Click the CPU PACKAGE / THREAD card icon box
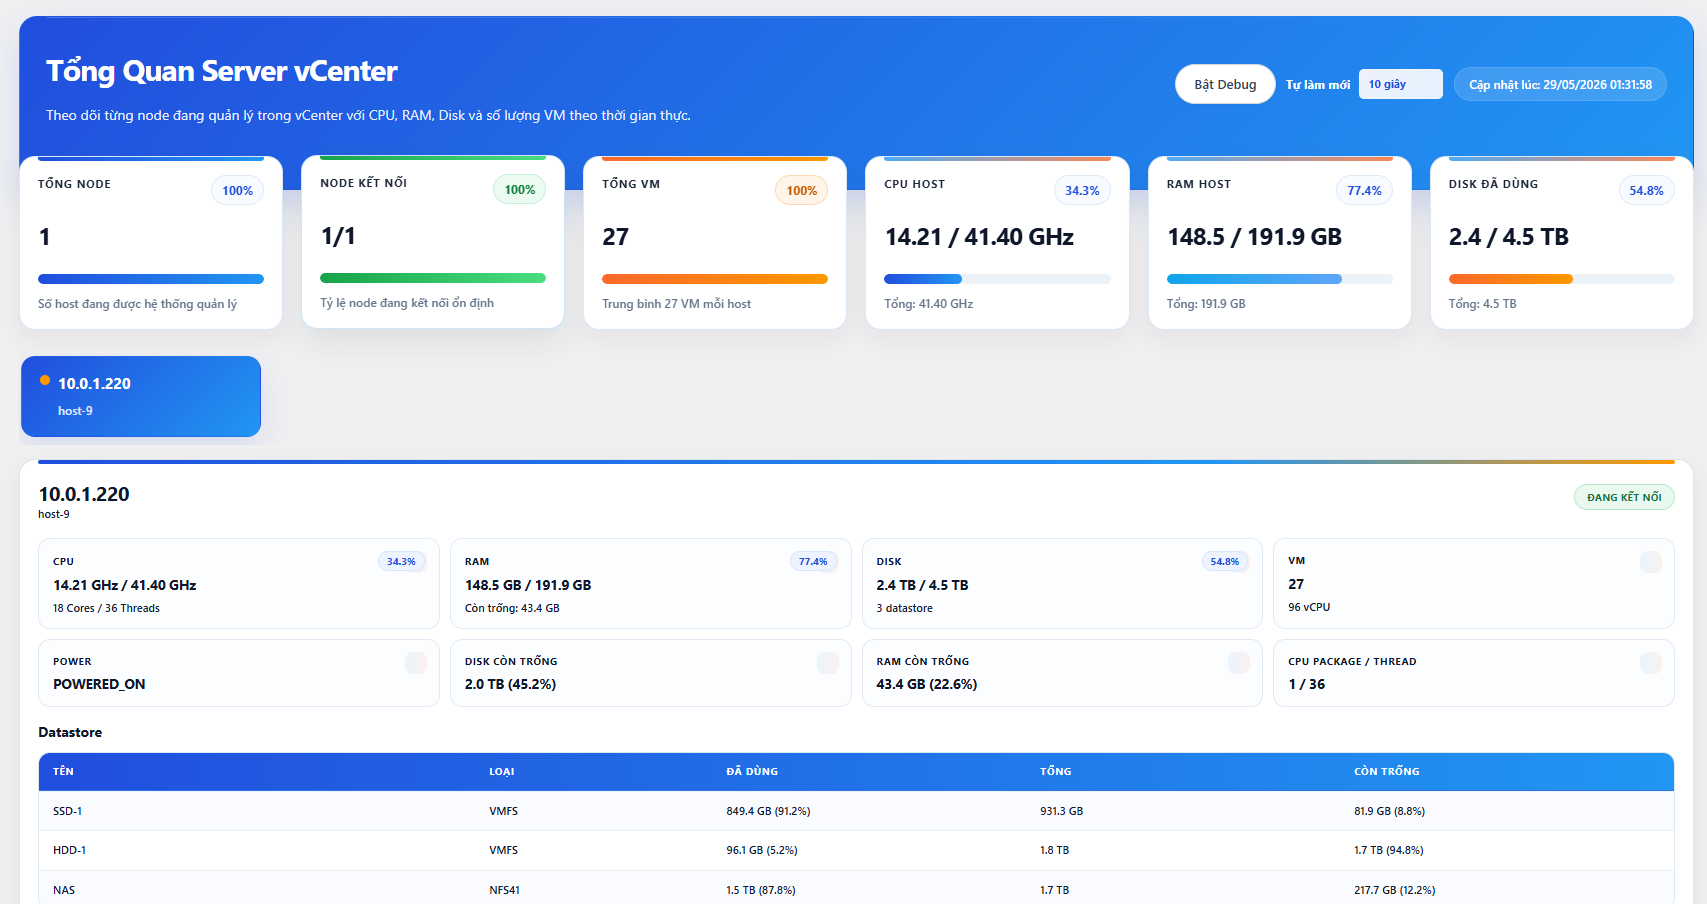Image resolution: width=1707 pixels, height=904 pixels. [1651, 662]
